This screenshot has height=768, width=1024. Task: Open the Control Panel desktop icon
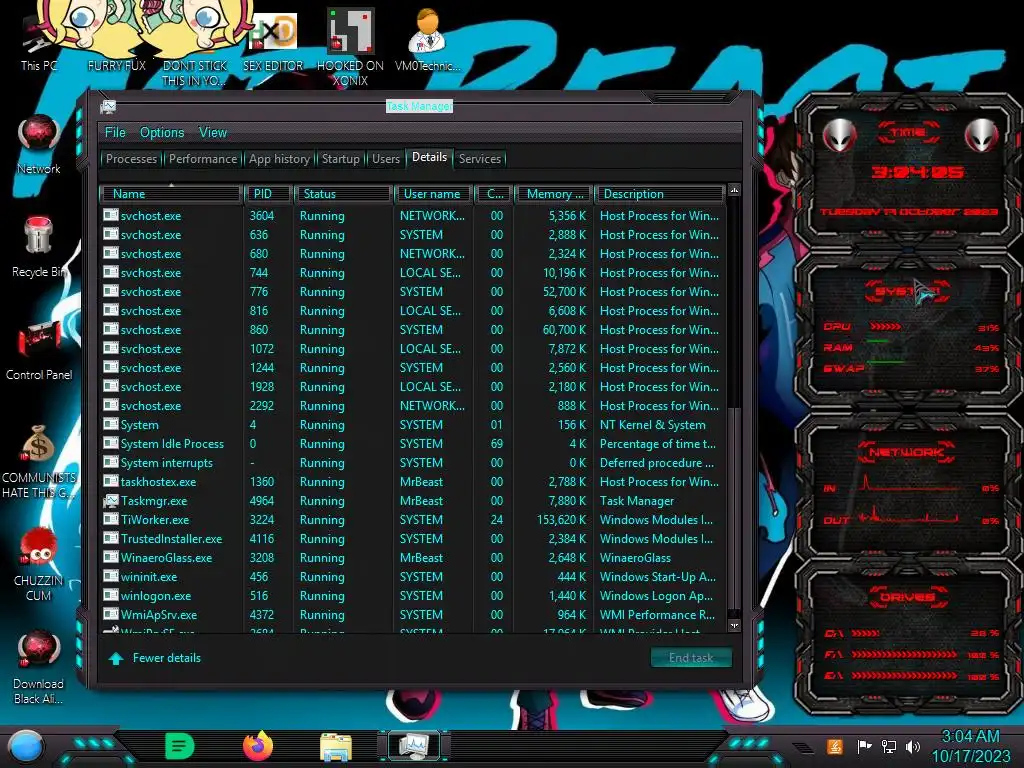click(39, 351)
